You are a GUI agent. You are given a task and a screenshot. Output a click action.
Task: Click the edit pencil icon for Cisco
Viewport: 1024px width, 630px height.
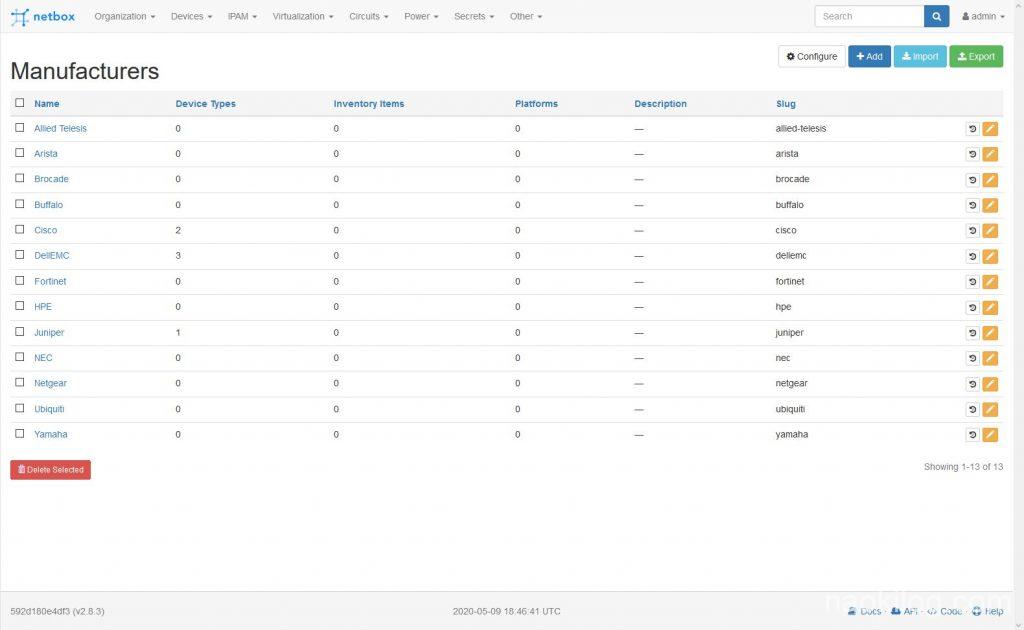point(990,230)
